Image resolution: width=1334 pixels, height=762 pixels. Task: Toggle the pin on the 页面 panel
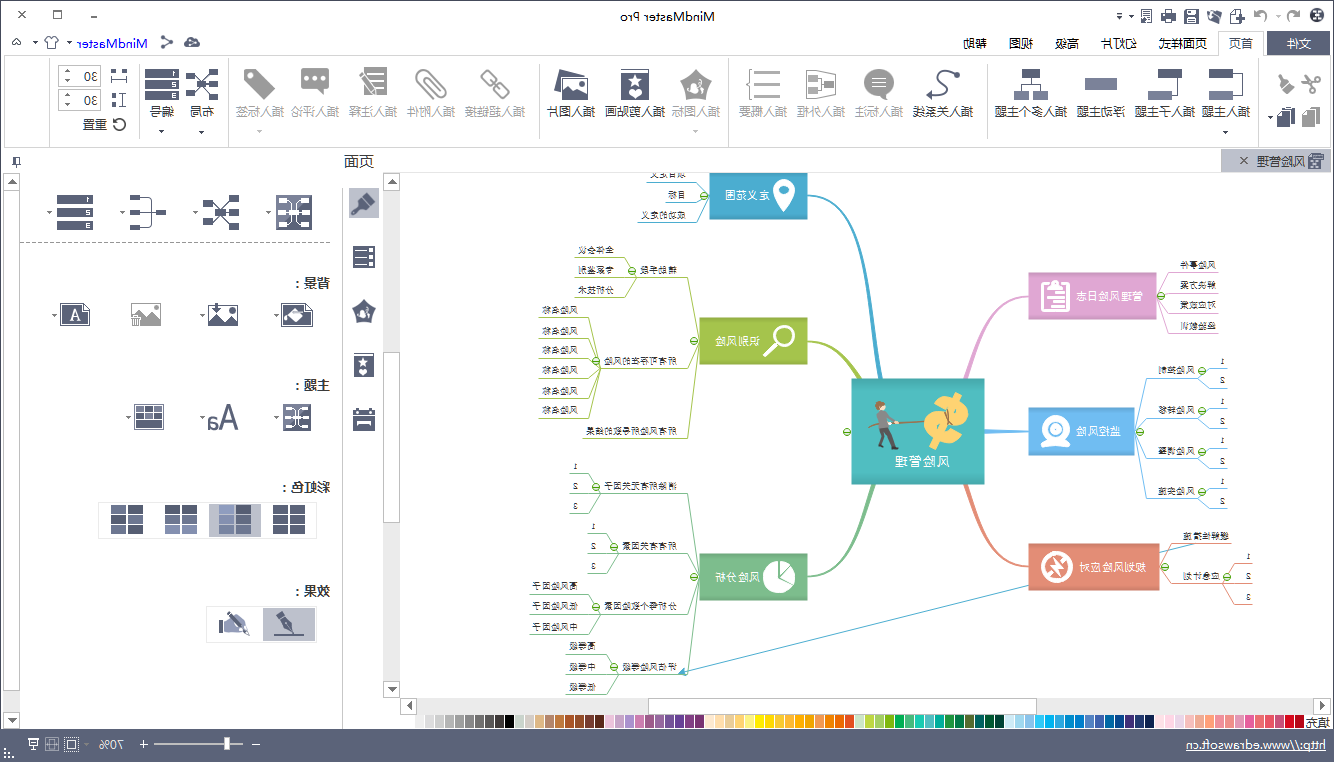tap(15, 161)
